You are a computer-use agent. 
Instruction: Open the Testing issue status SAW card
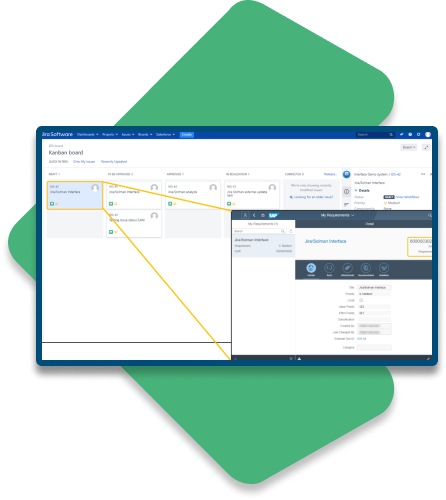(134, 224)
